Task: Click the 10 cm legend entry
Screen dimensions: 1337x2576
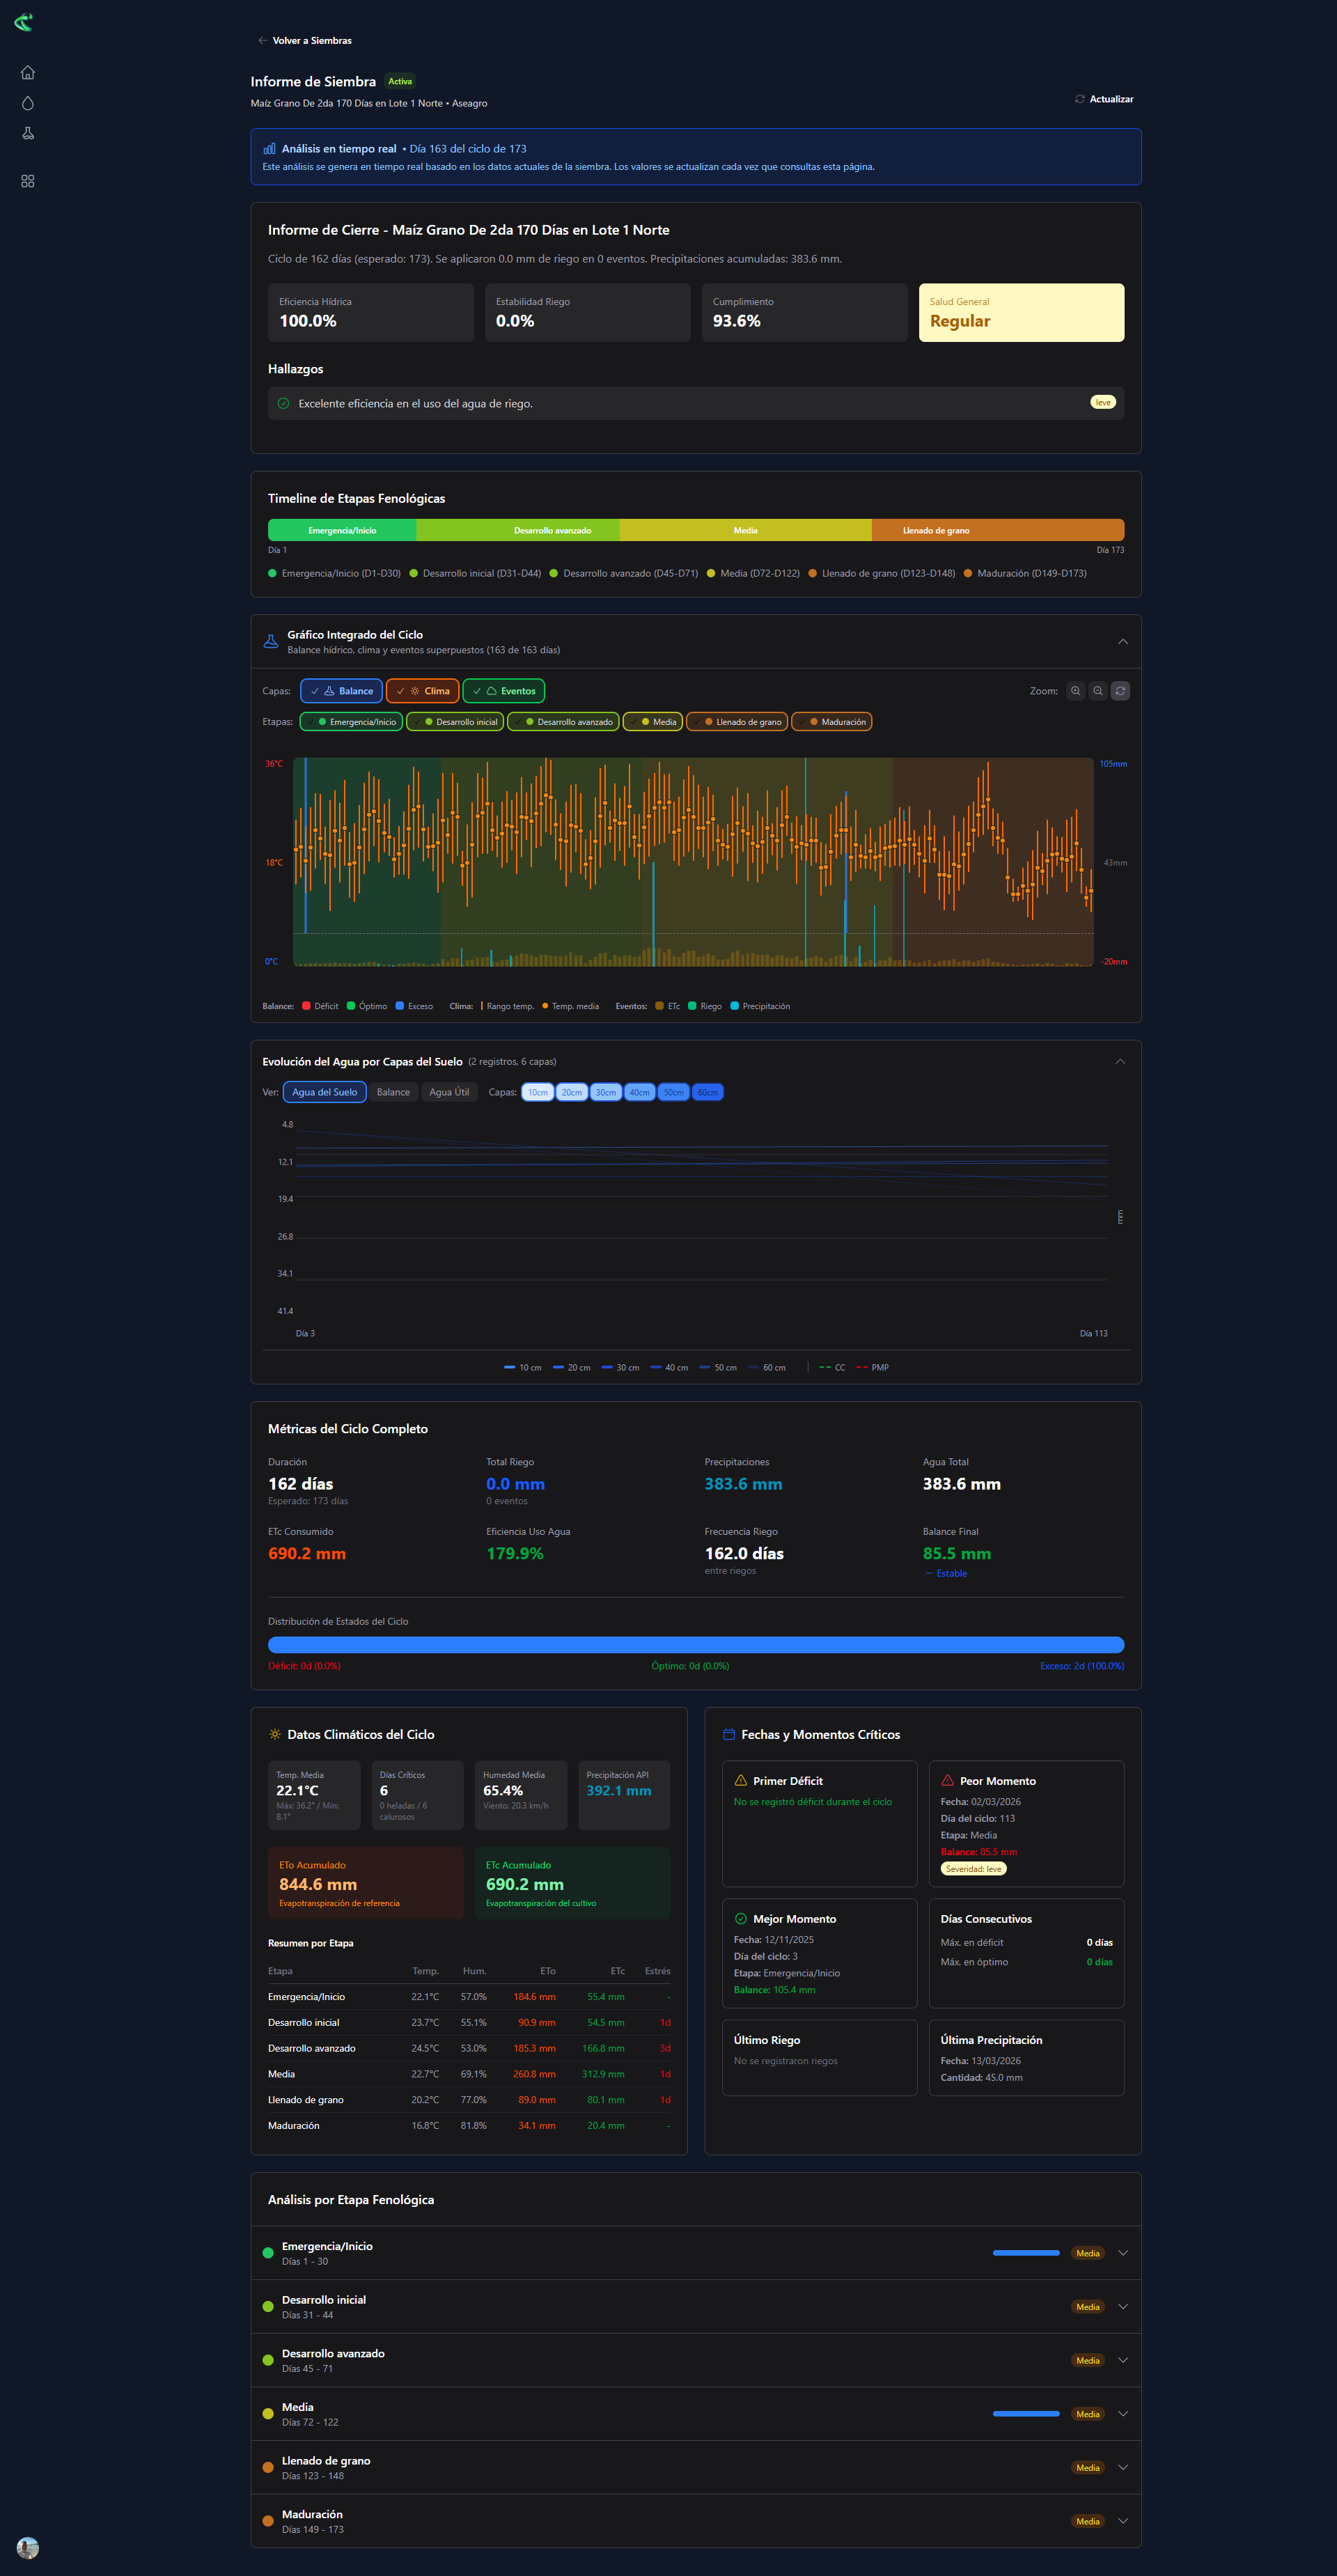Action: [523, 1367]
